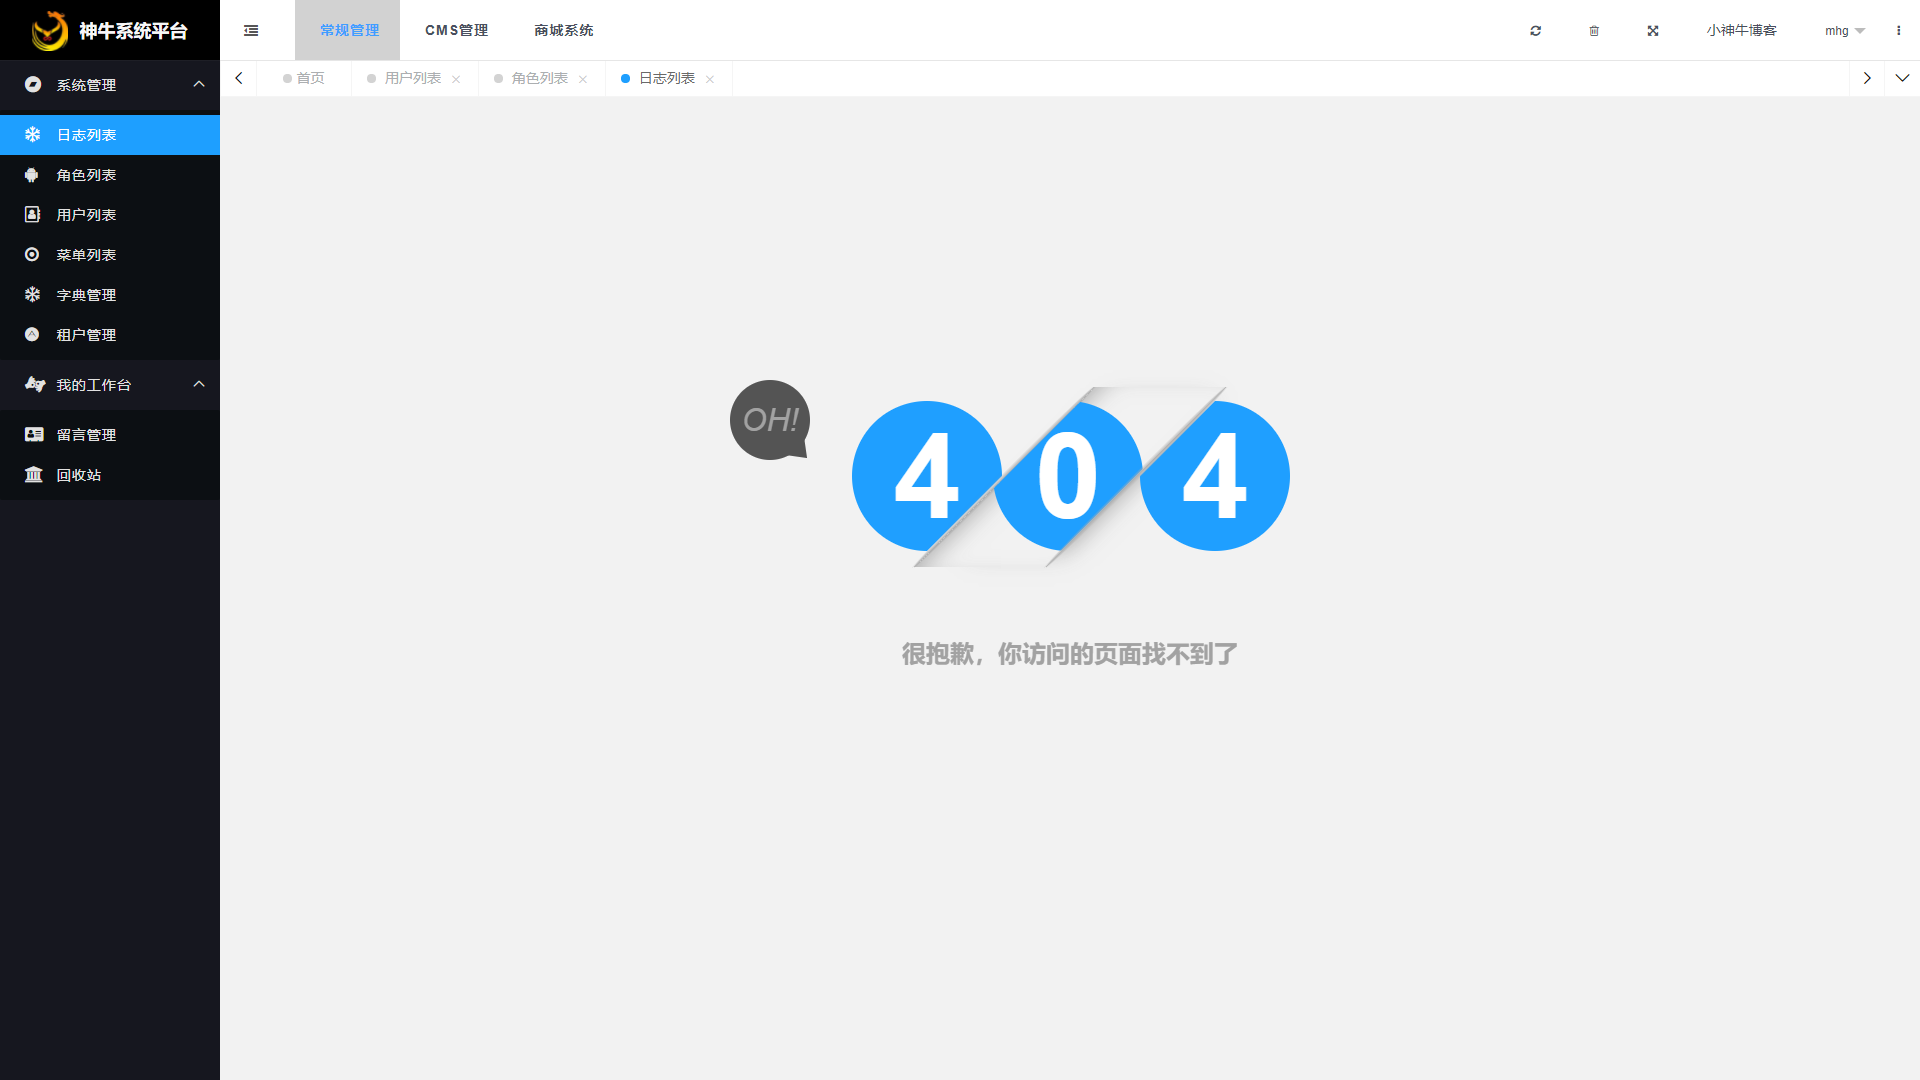Click the fullscreen icon in header
The width and height of the screenshot is (1920, 1080).
coord(1653,30)
